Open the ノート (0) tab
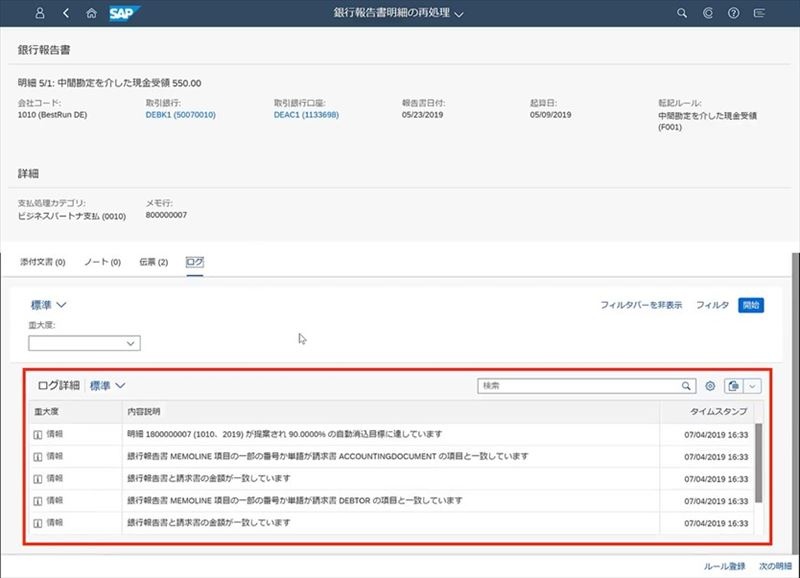The width and height of the screenshot is (800, 578). point(102,262)
